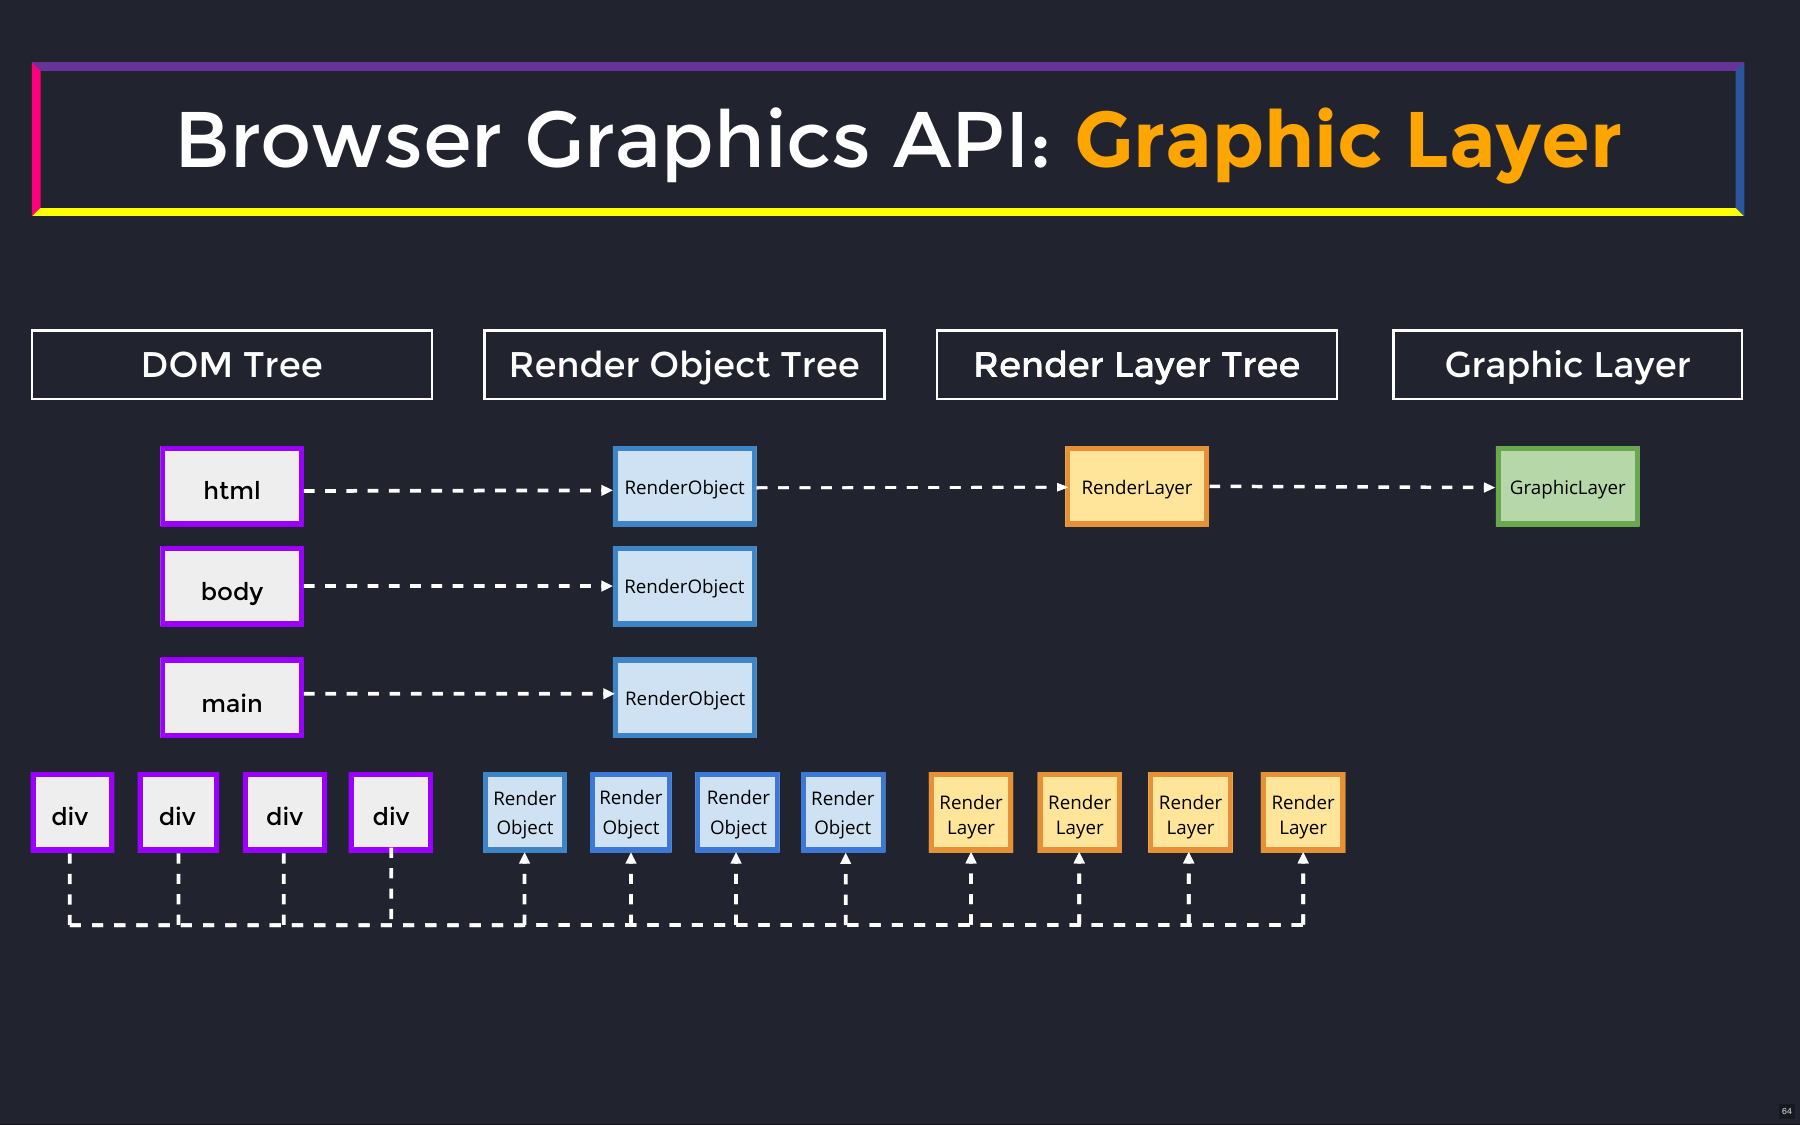
Task: Select the RenderObject box linked from main
Action: click(x=685, y=698)
